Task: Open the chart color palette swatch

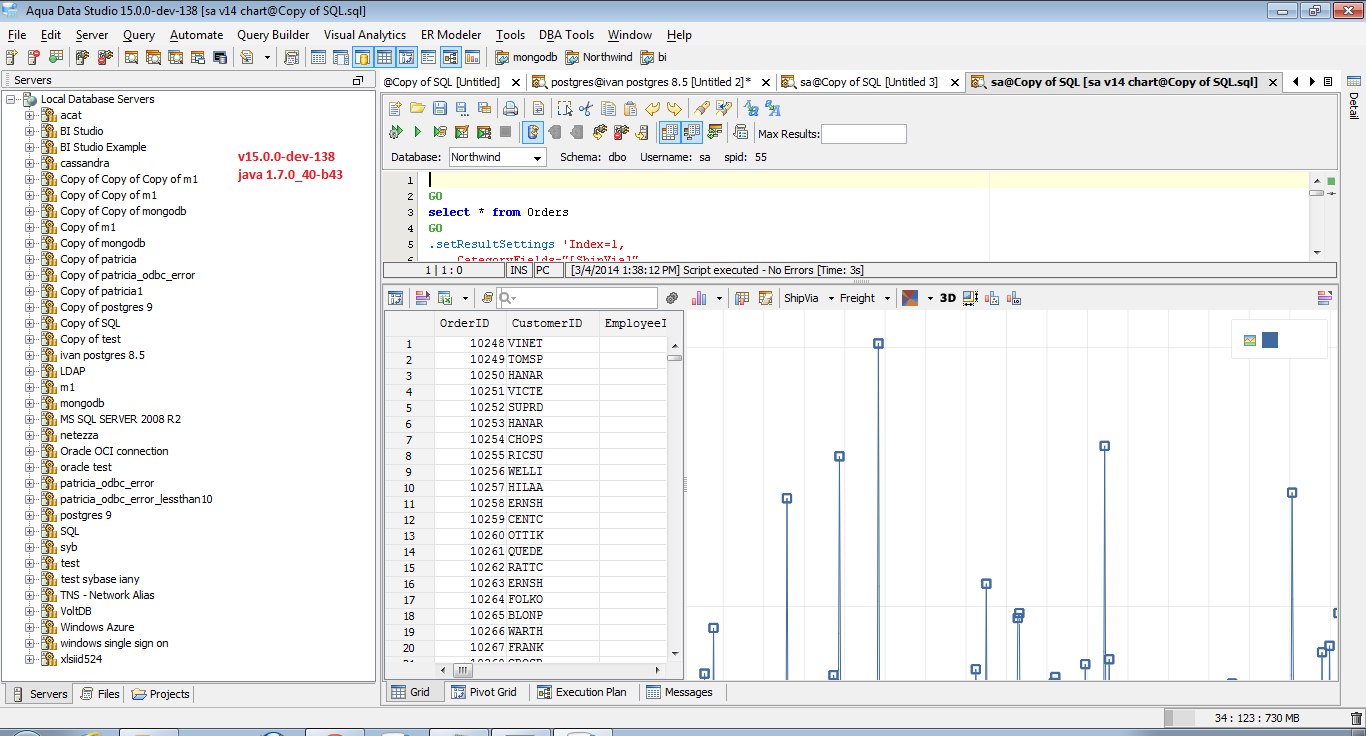Action: (x=910, y=298)
